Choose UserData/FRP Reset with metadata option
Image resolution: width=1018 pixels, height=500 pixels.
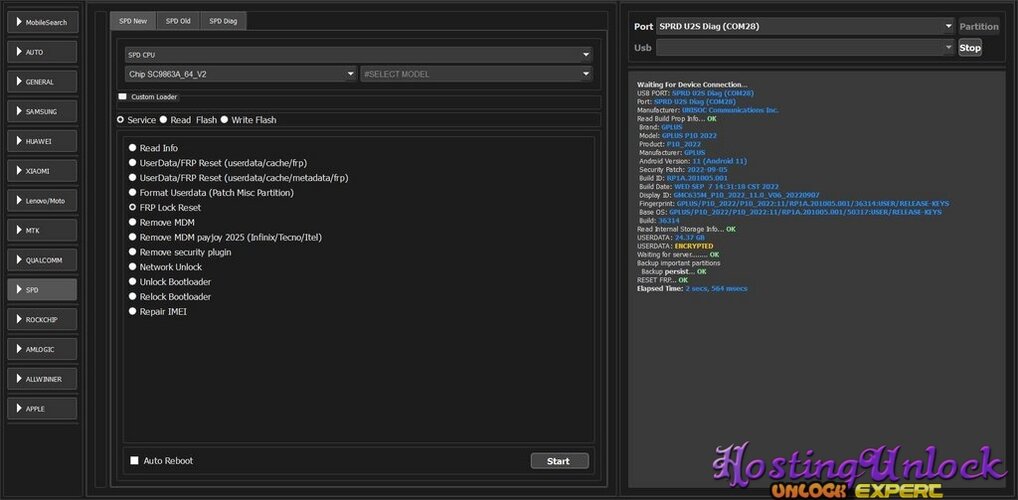click(236, 177)
